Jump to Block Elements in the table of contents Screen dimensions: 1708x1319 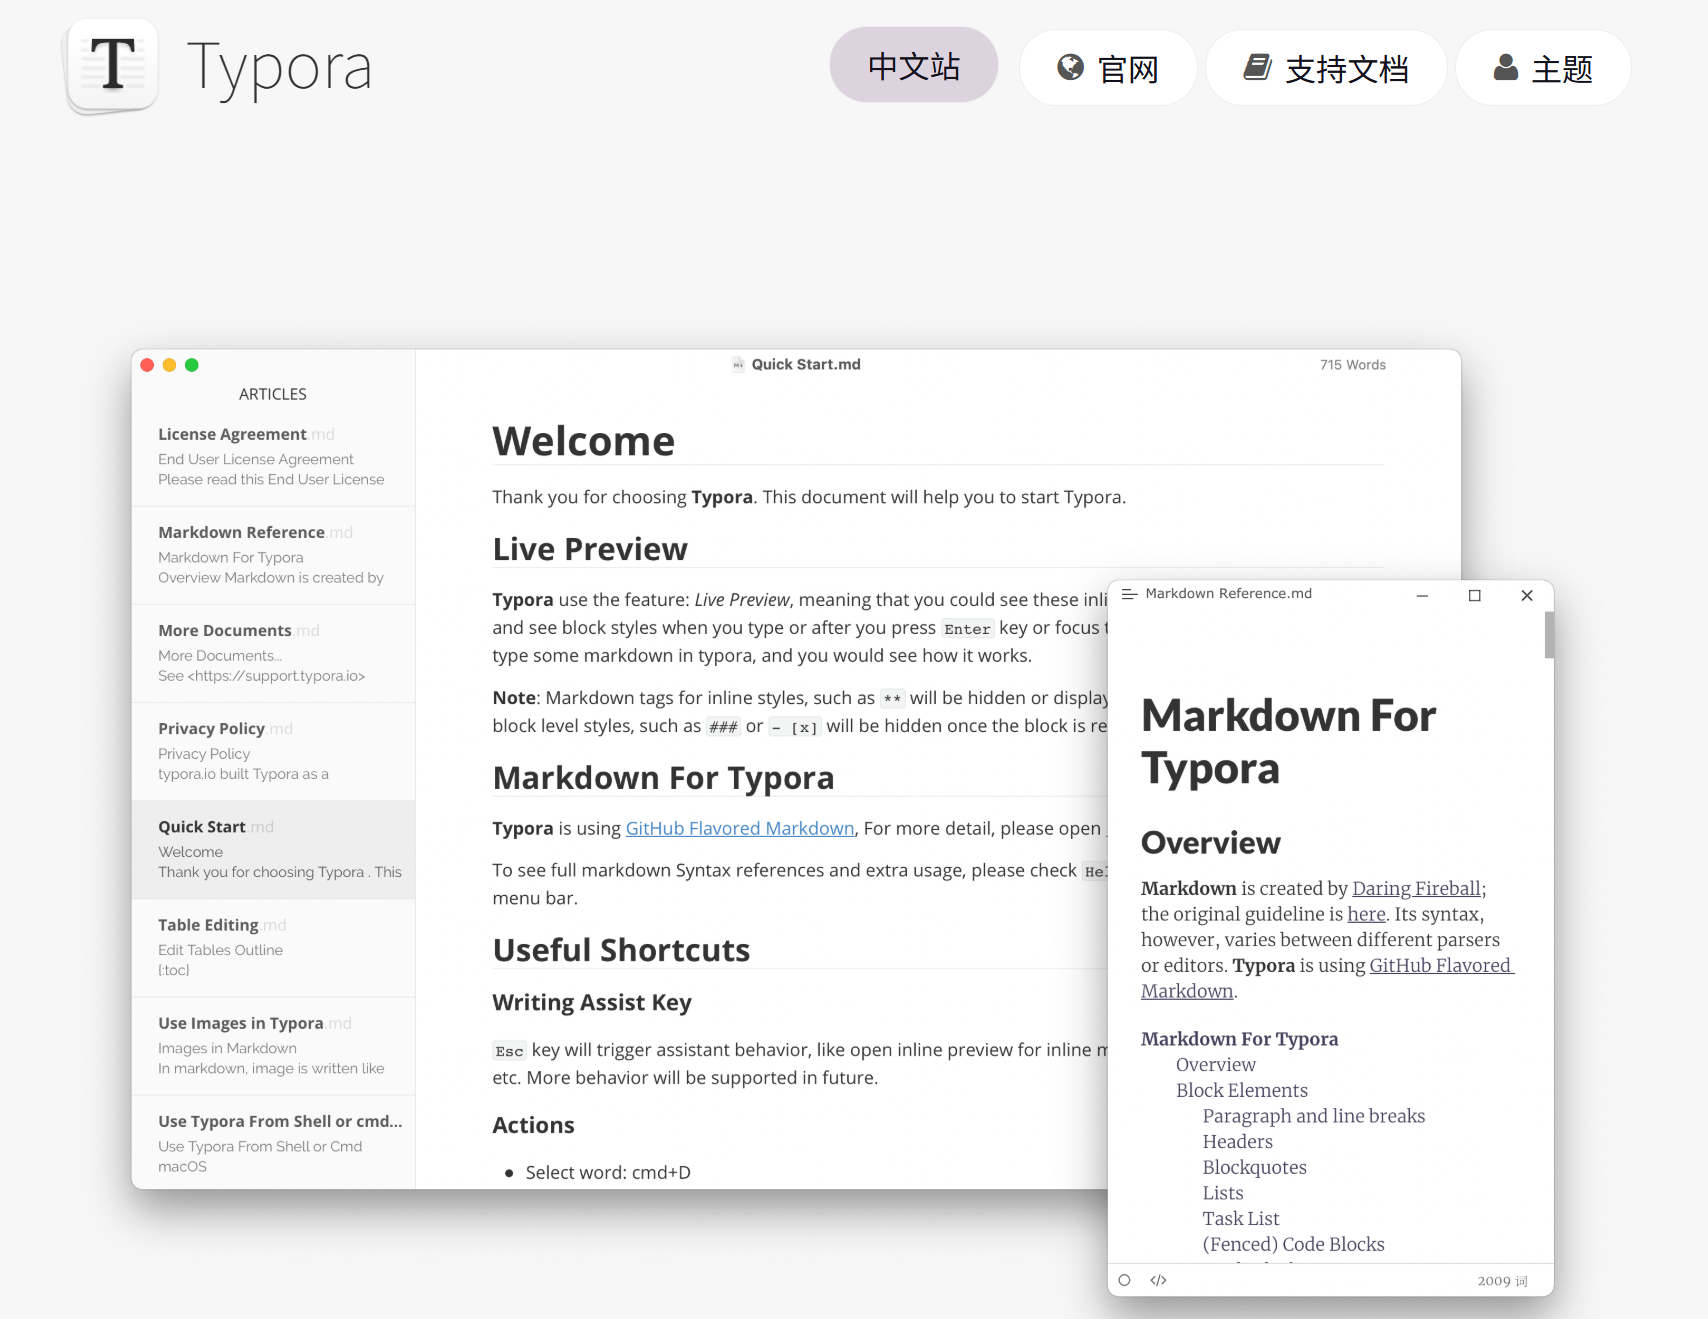(1242, 1090)
